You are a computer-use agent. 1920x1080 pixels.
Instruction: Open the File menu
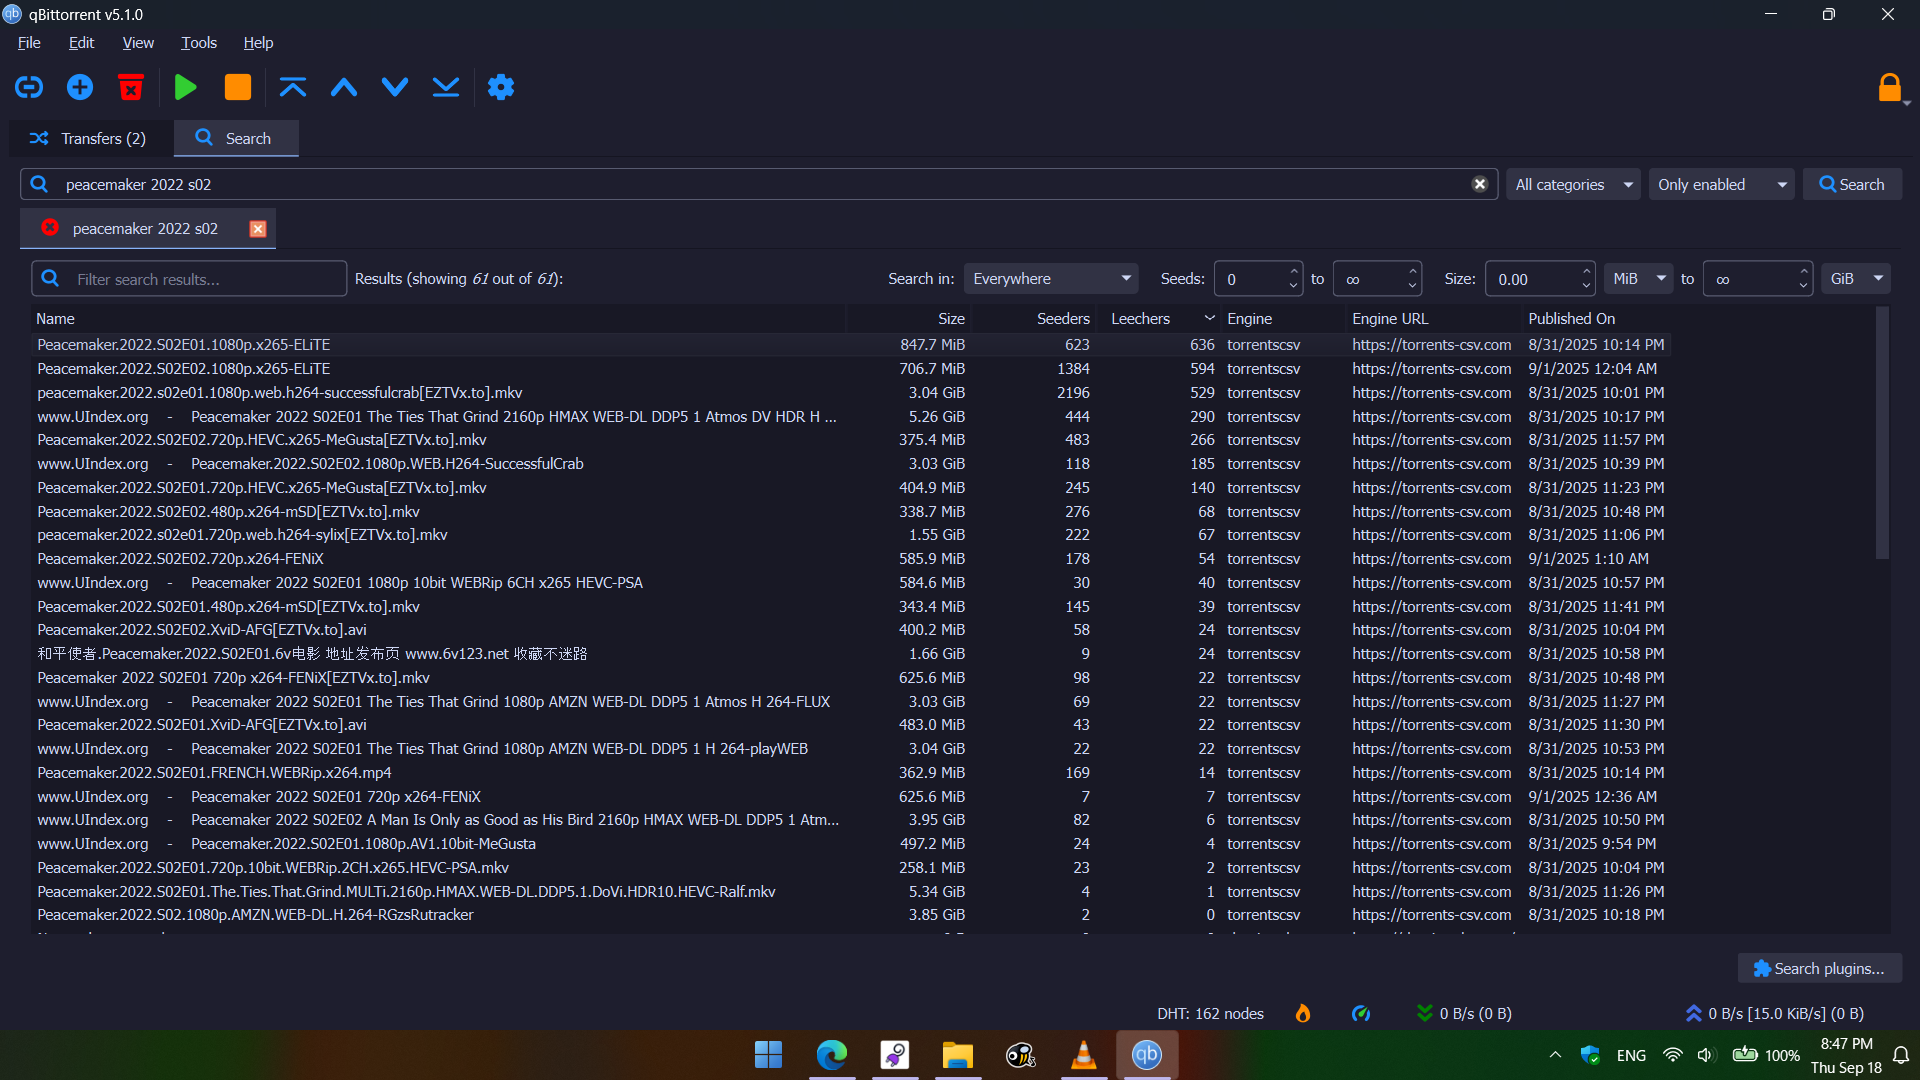29,42
